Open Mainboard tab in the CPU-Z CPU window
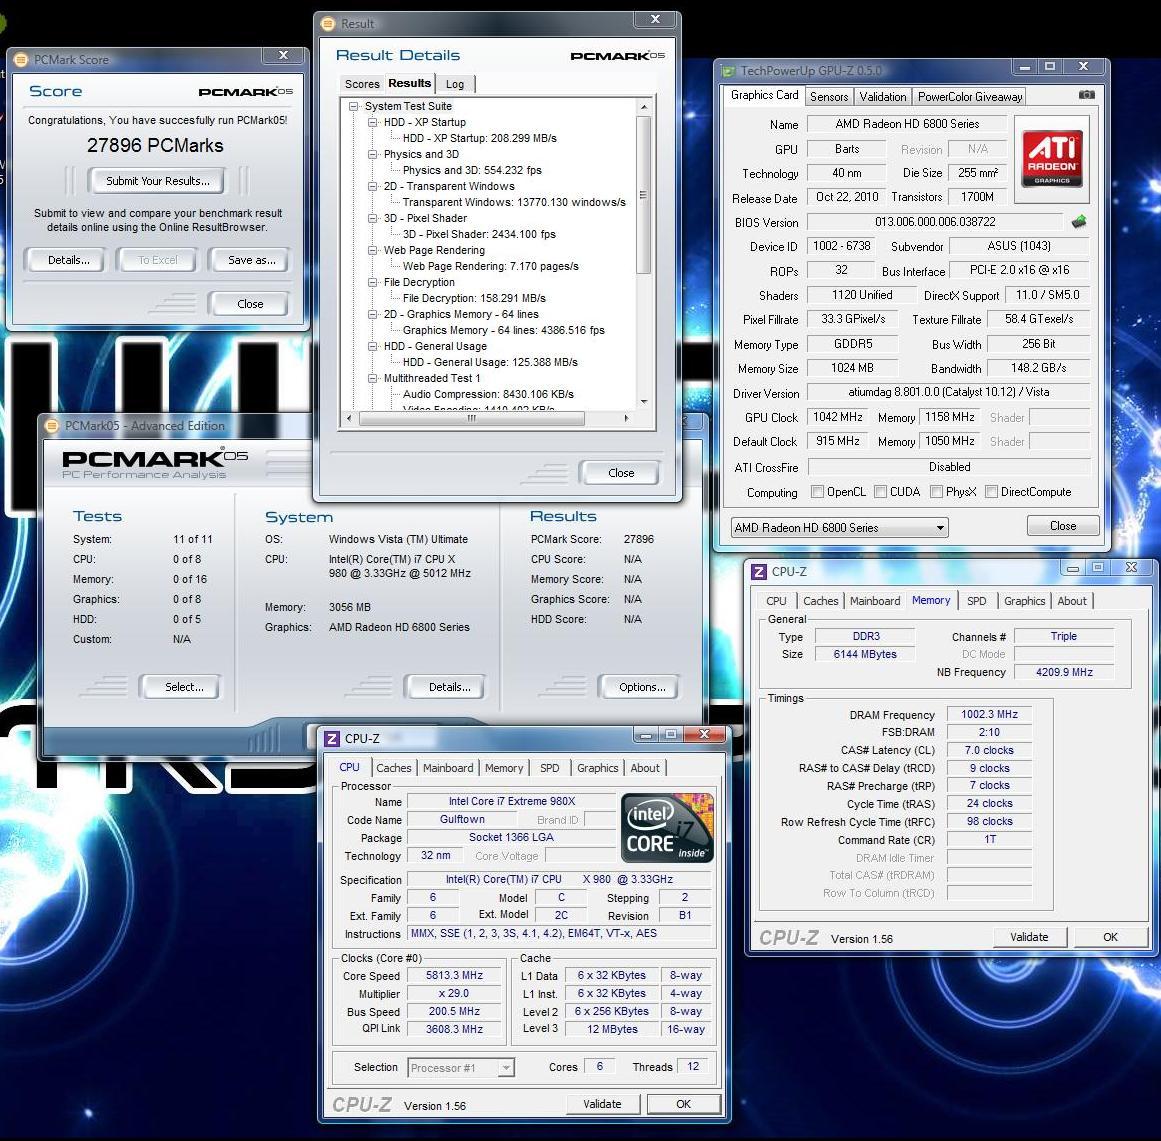Screen dimensions: 1161x1141 448,769
